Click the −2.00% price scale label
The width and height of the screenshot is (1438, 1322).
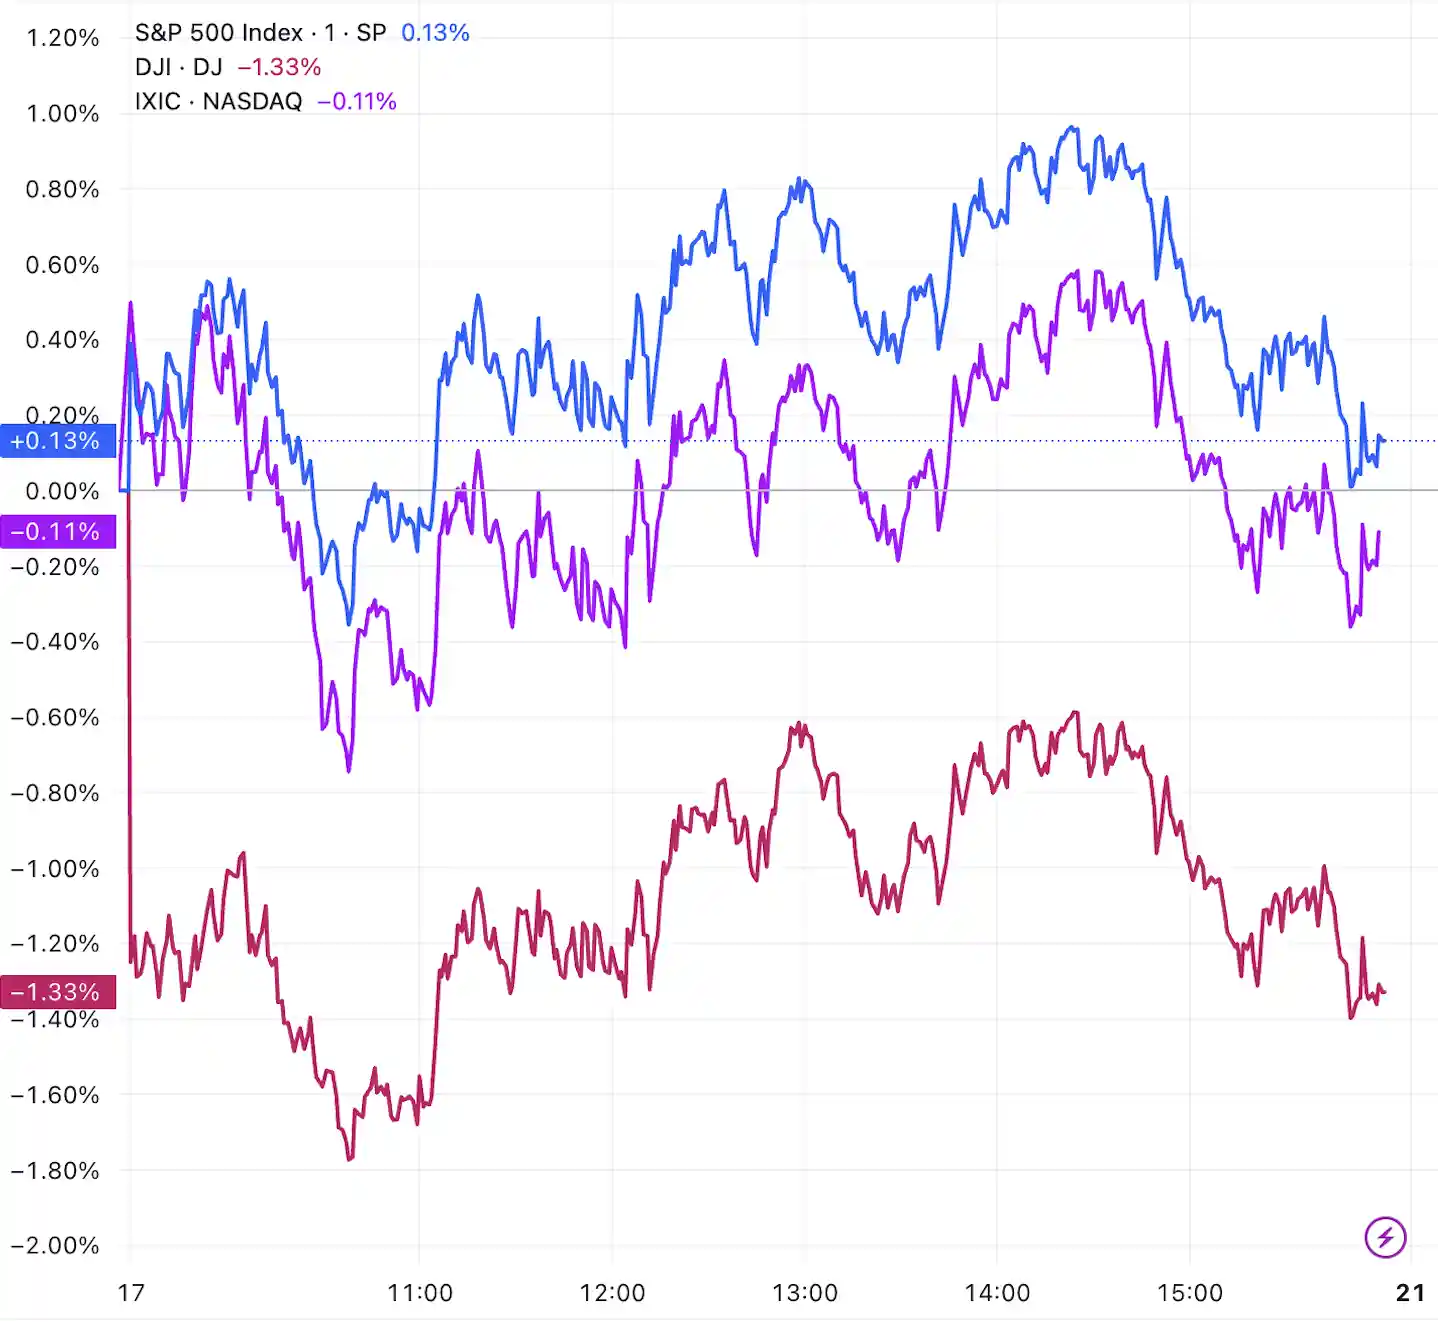click(x=55, y=1246)
